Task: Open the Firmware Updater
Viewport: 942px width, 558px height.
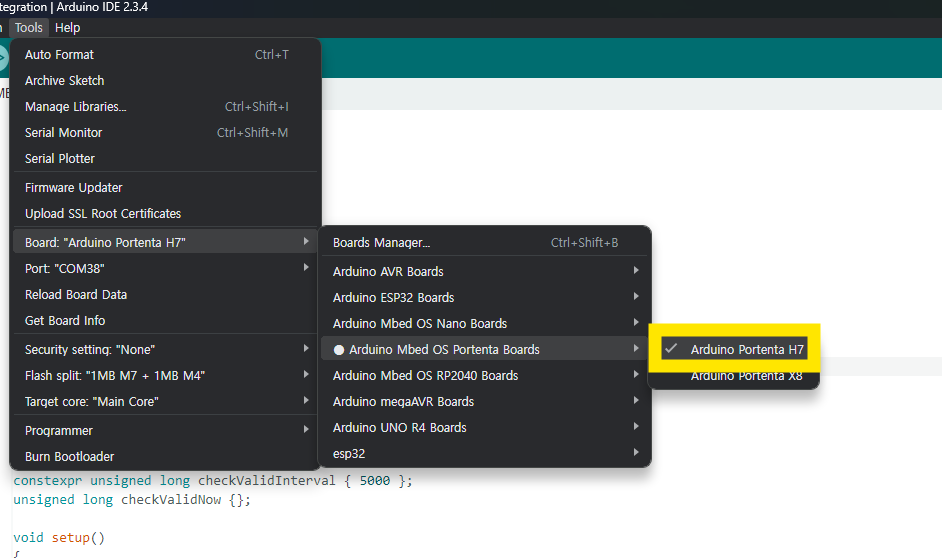Action: [165, 187]
